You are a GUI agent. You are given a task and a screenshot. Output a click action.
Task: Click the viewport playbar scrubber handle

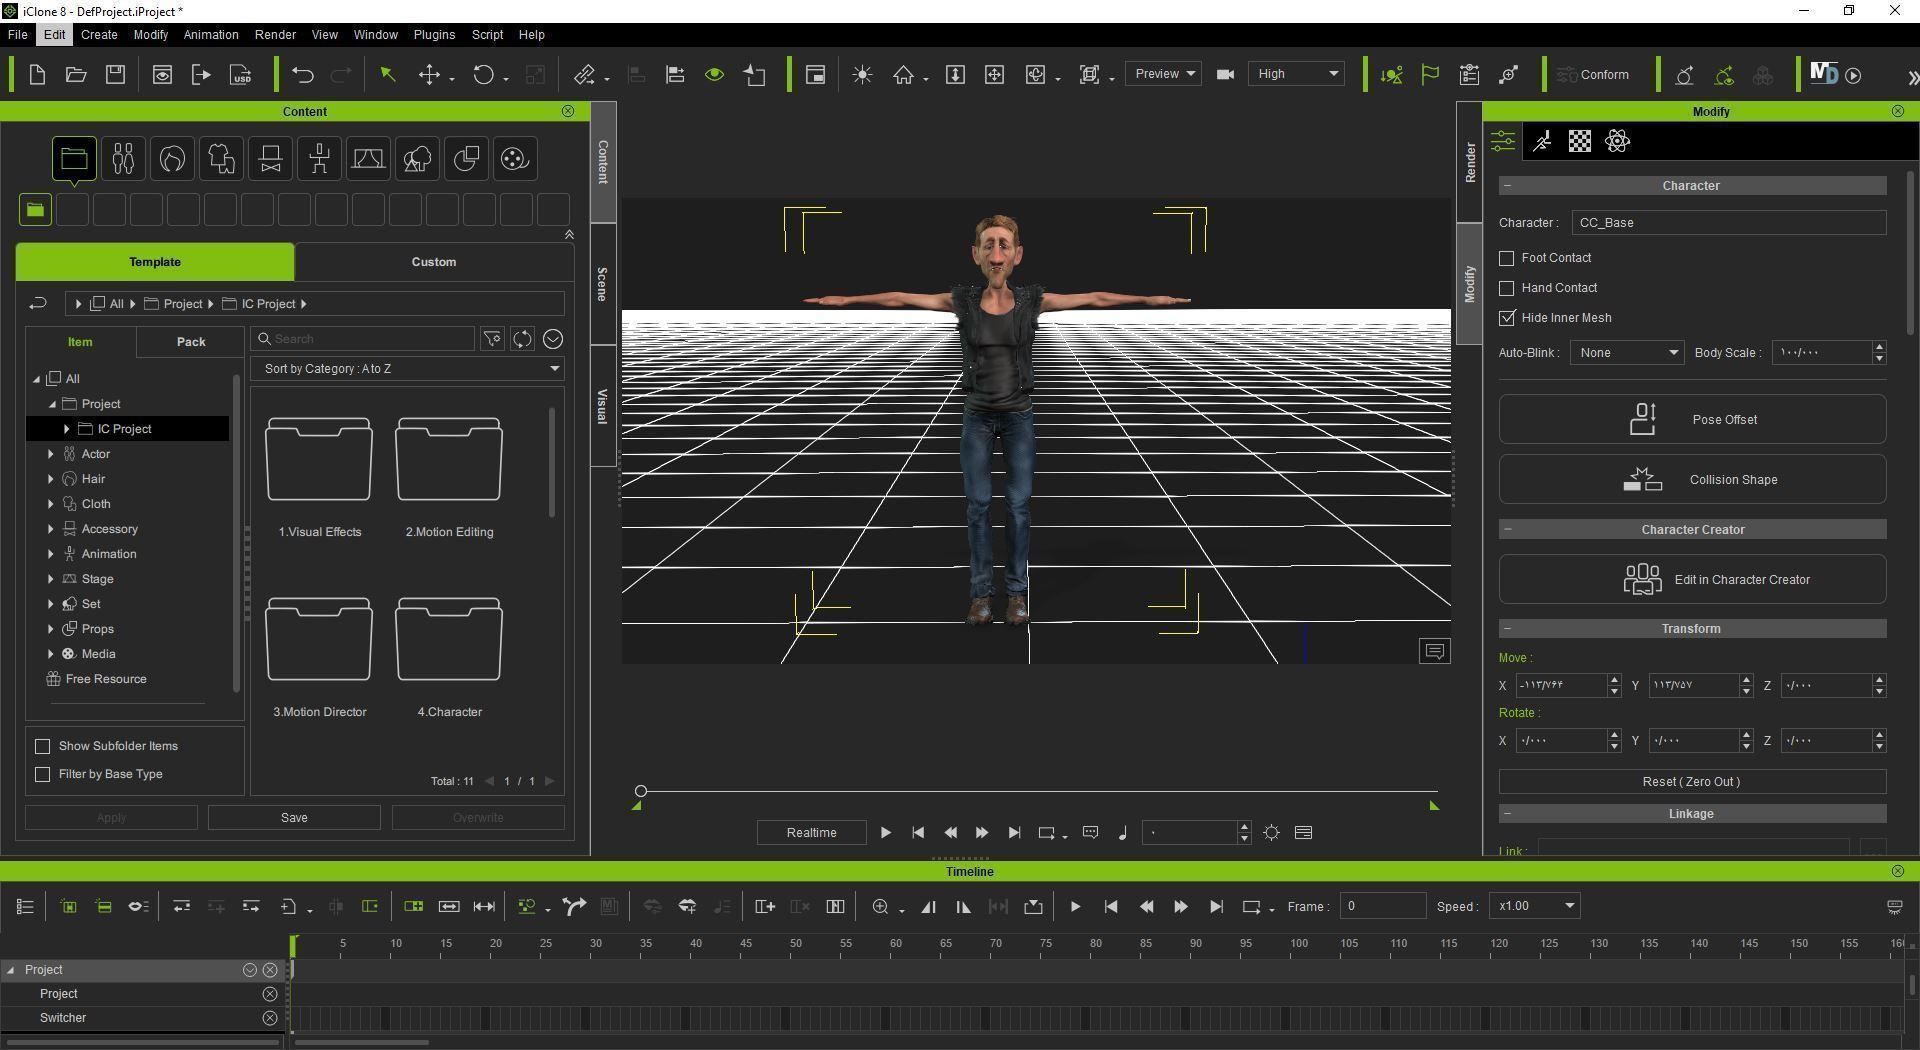tap(641, 791)
